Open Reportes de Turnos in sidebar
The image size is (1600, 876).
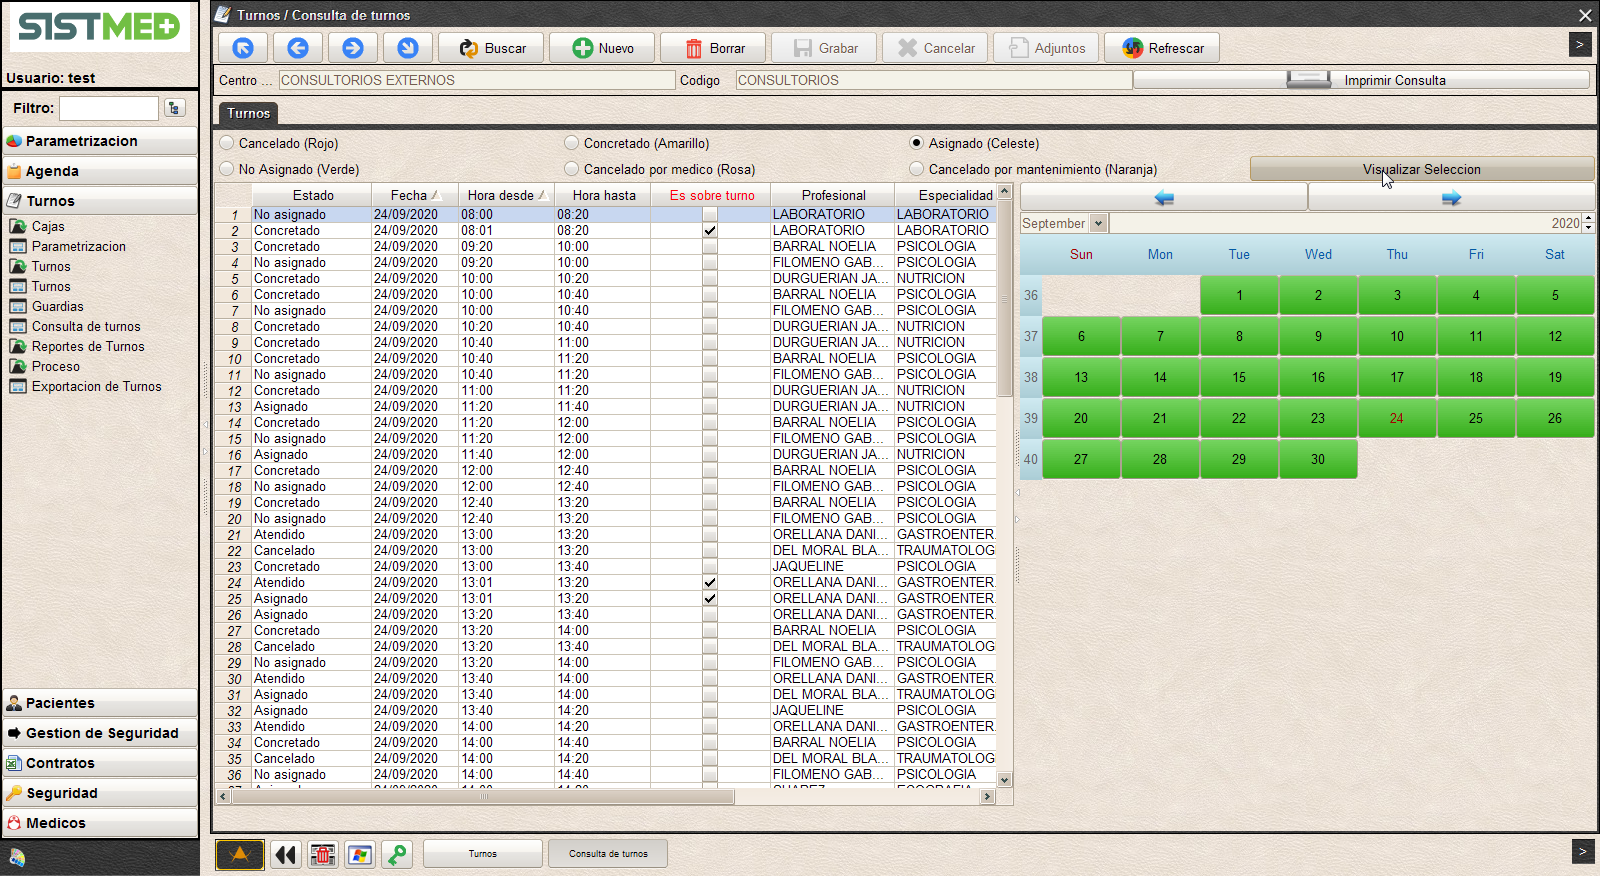[88, 346]
